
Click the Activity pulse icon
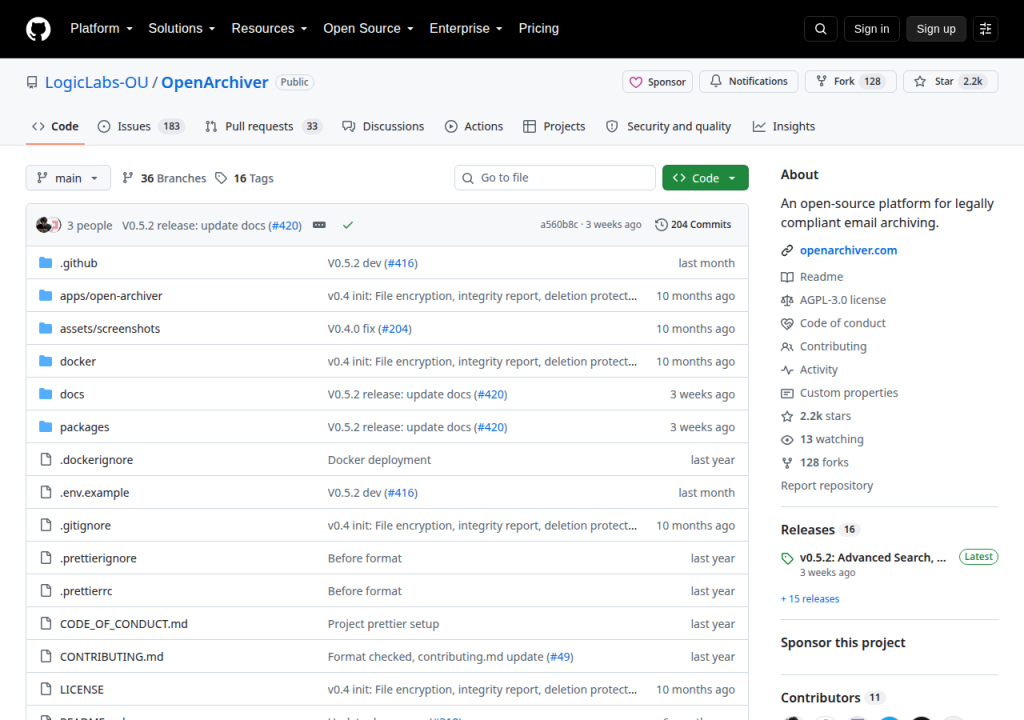coord(787,370)
